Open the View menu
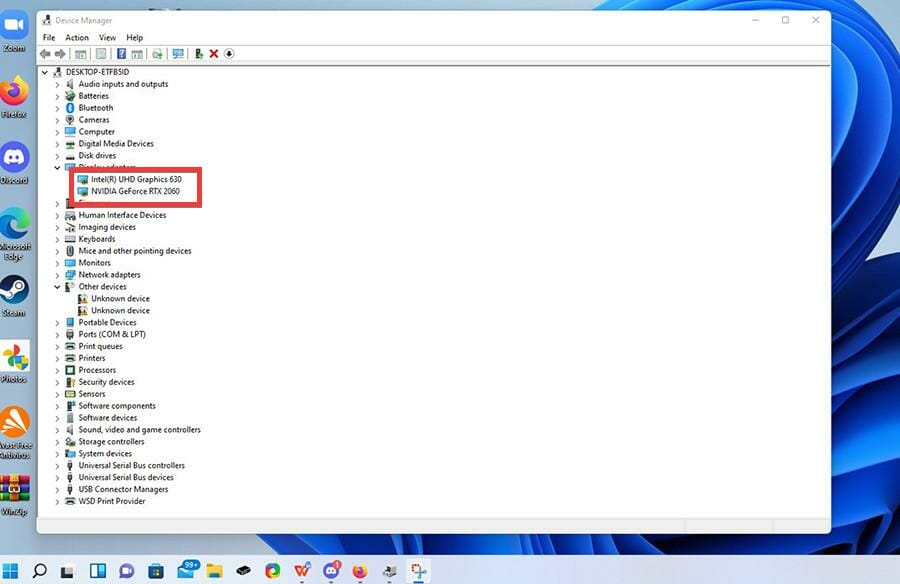 tap(107, 37)
